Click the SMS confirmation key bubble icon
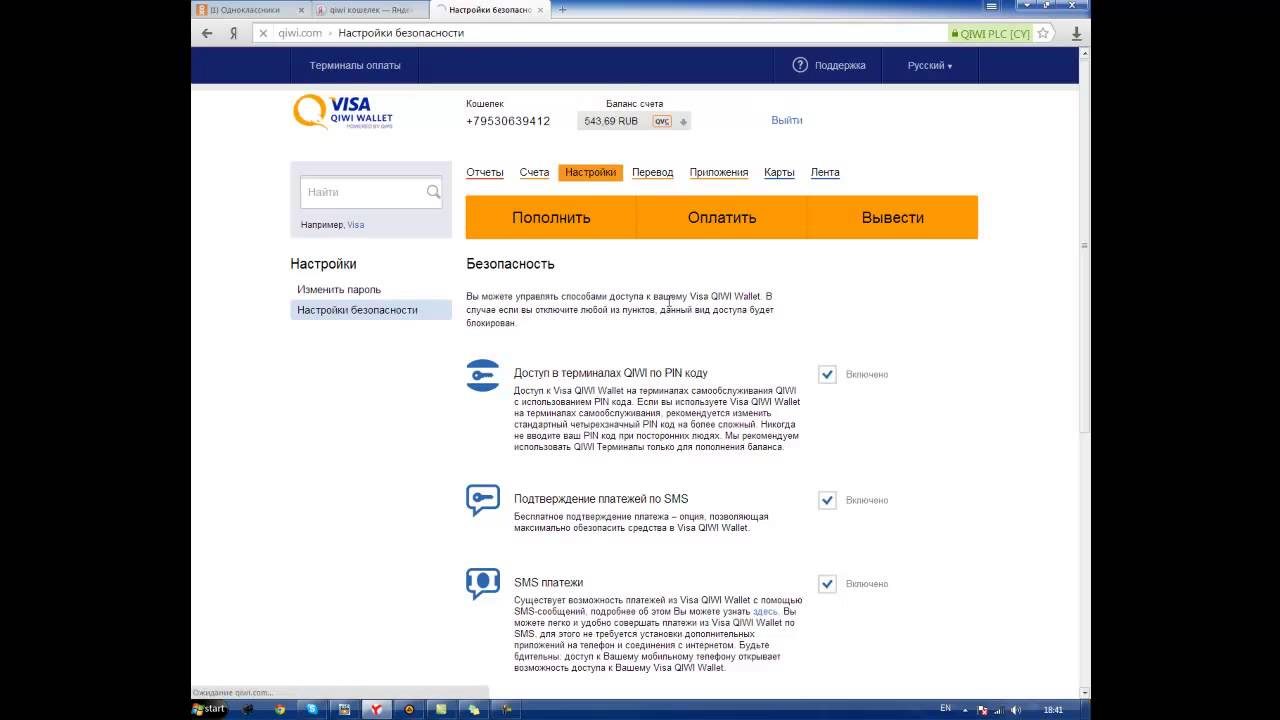Screen dimensions: 1280x720 tap(483, 500)
